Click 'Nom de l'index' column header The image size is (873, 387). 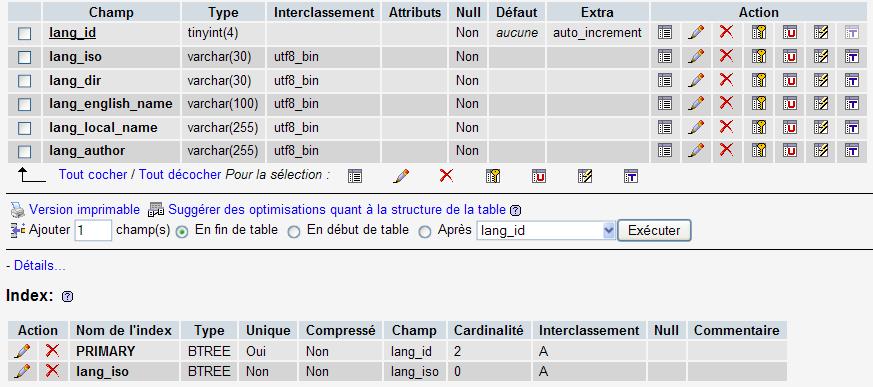point(124,330)
